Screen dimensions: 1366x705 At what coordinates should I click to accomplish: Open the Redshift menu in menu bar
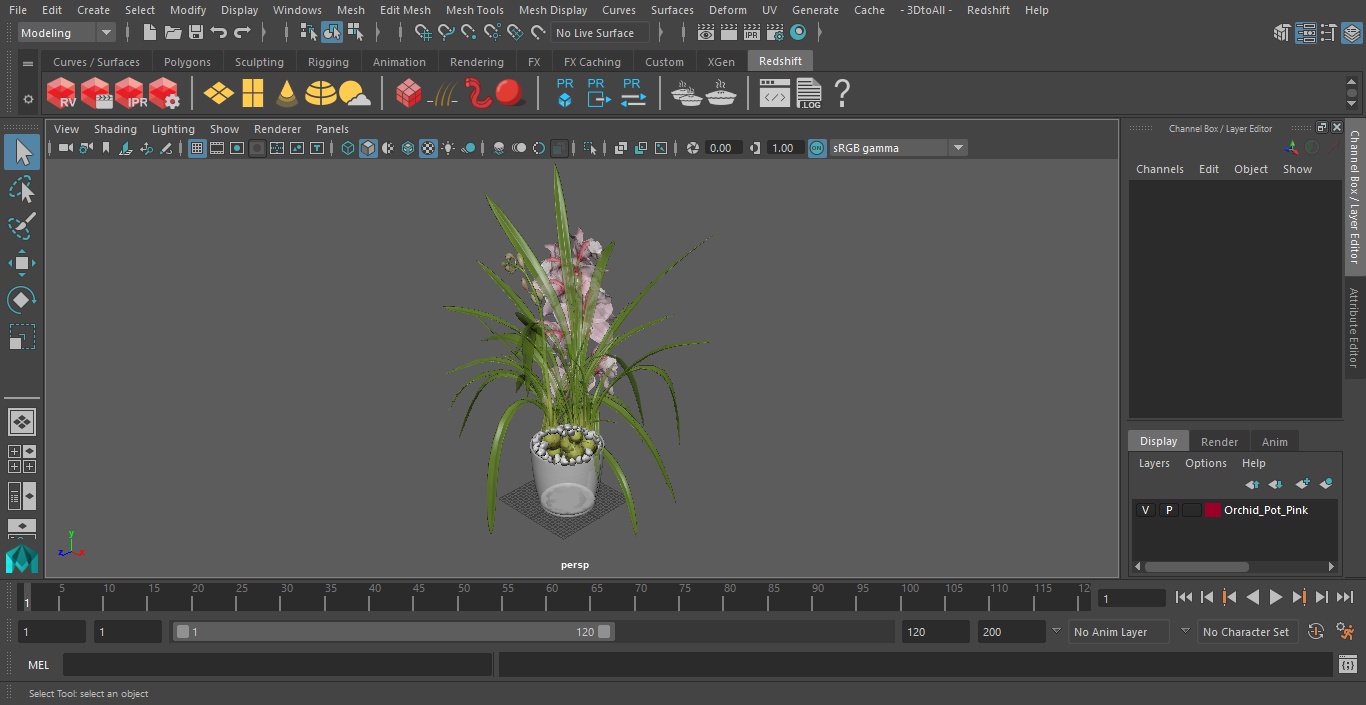click(x=988, y=10)
